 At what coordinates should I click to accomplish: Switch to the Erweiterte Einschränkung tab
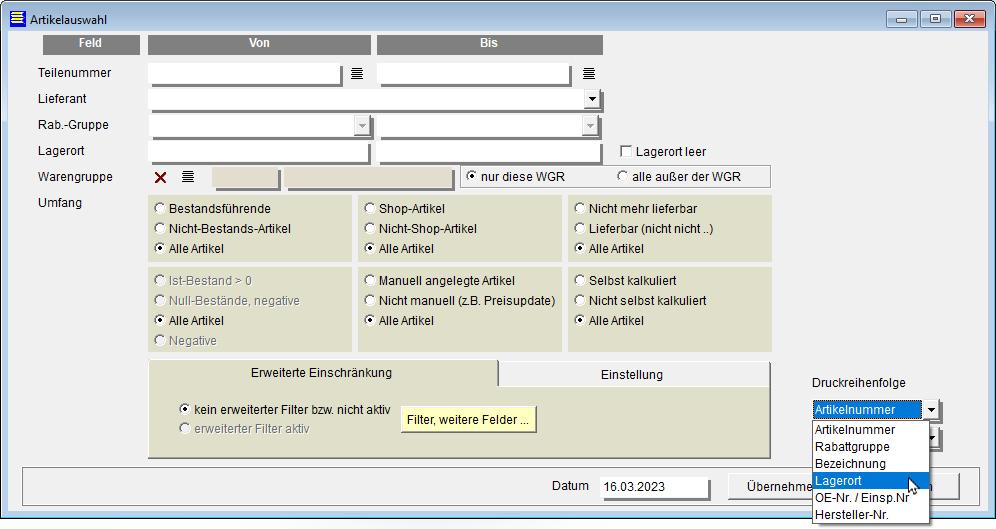click(x=322, y=373)
